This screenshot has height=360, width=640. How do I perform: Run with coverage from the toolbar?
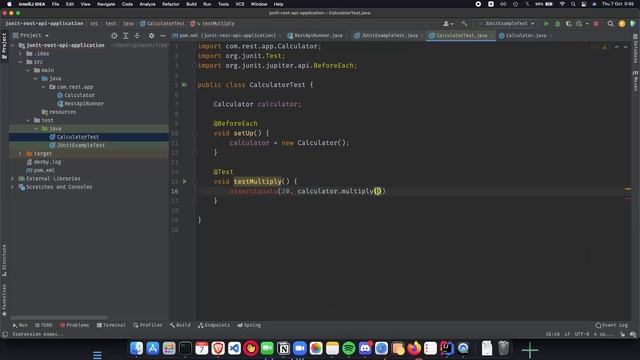[569, 24]
